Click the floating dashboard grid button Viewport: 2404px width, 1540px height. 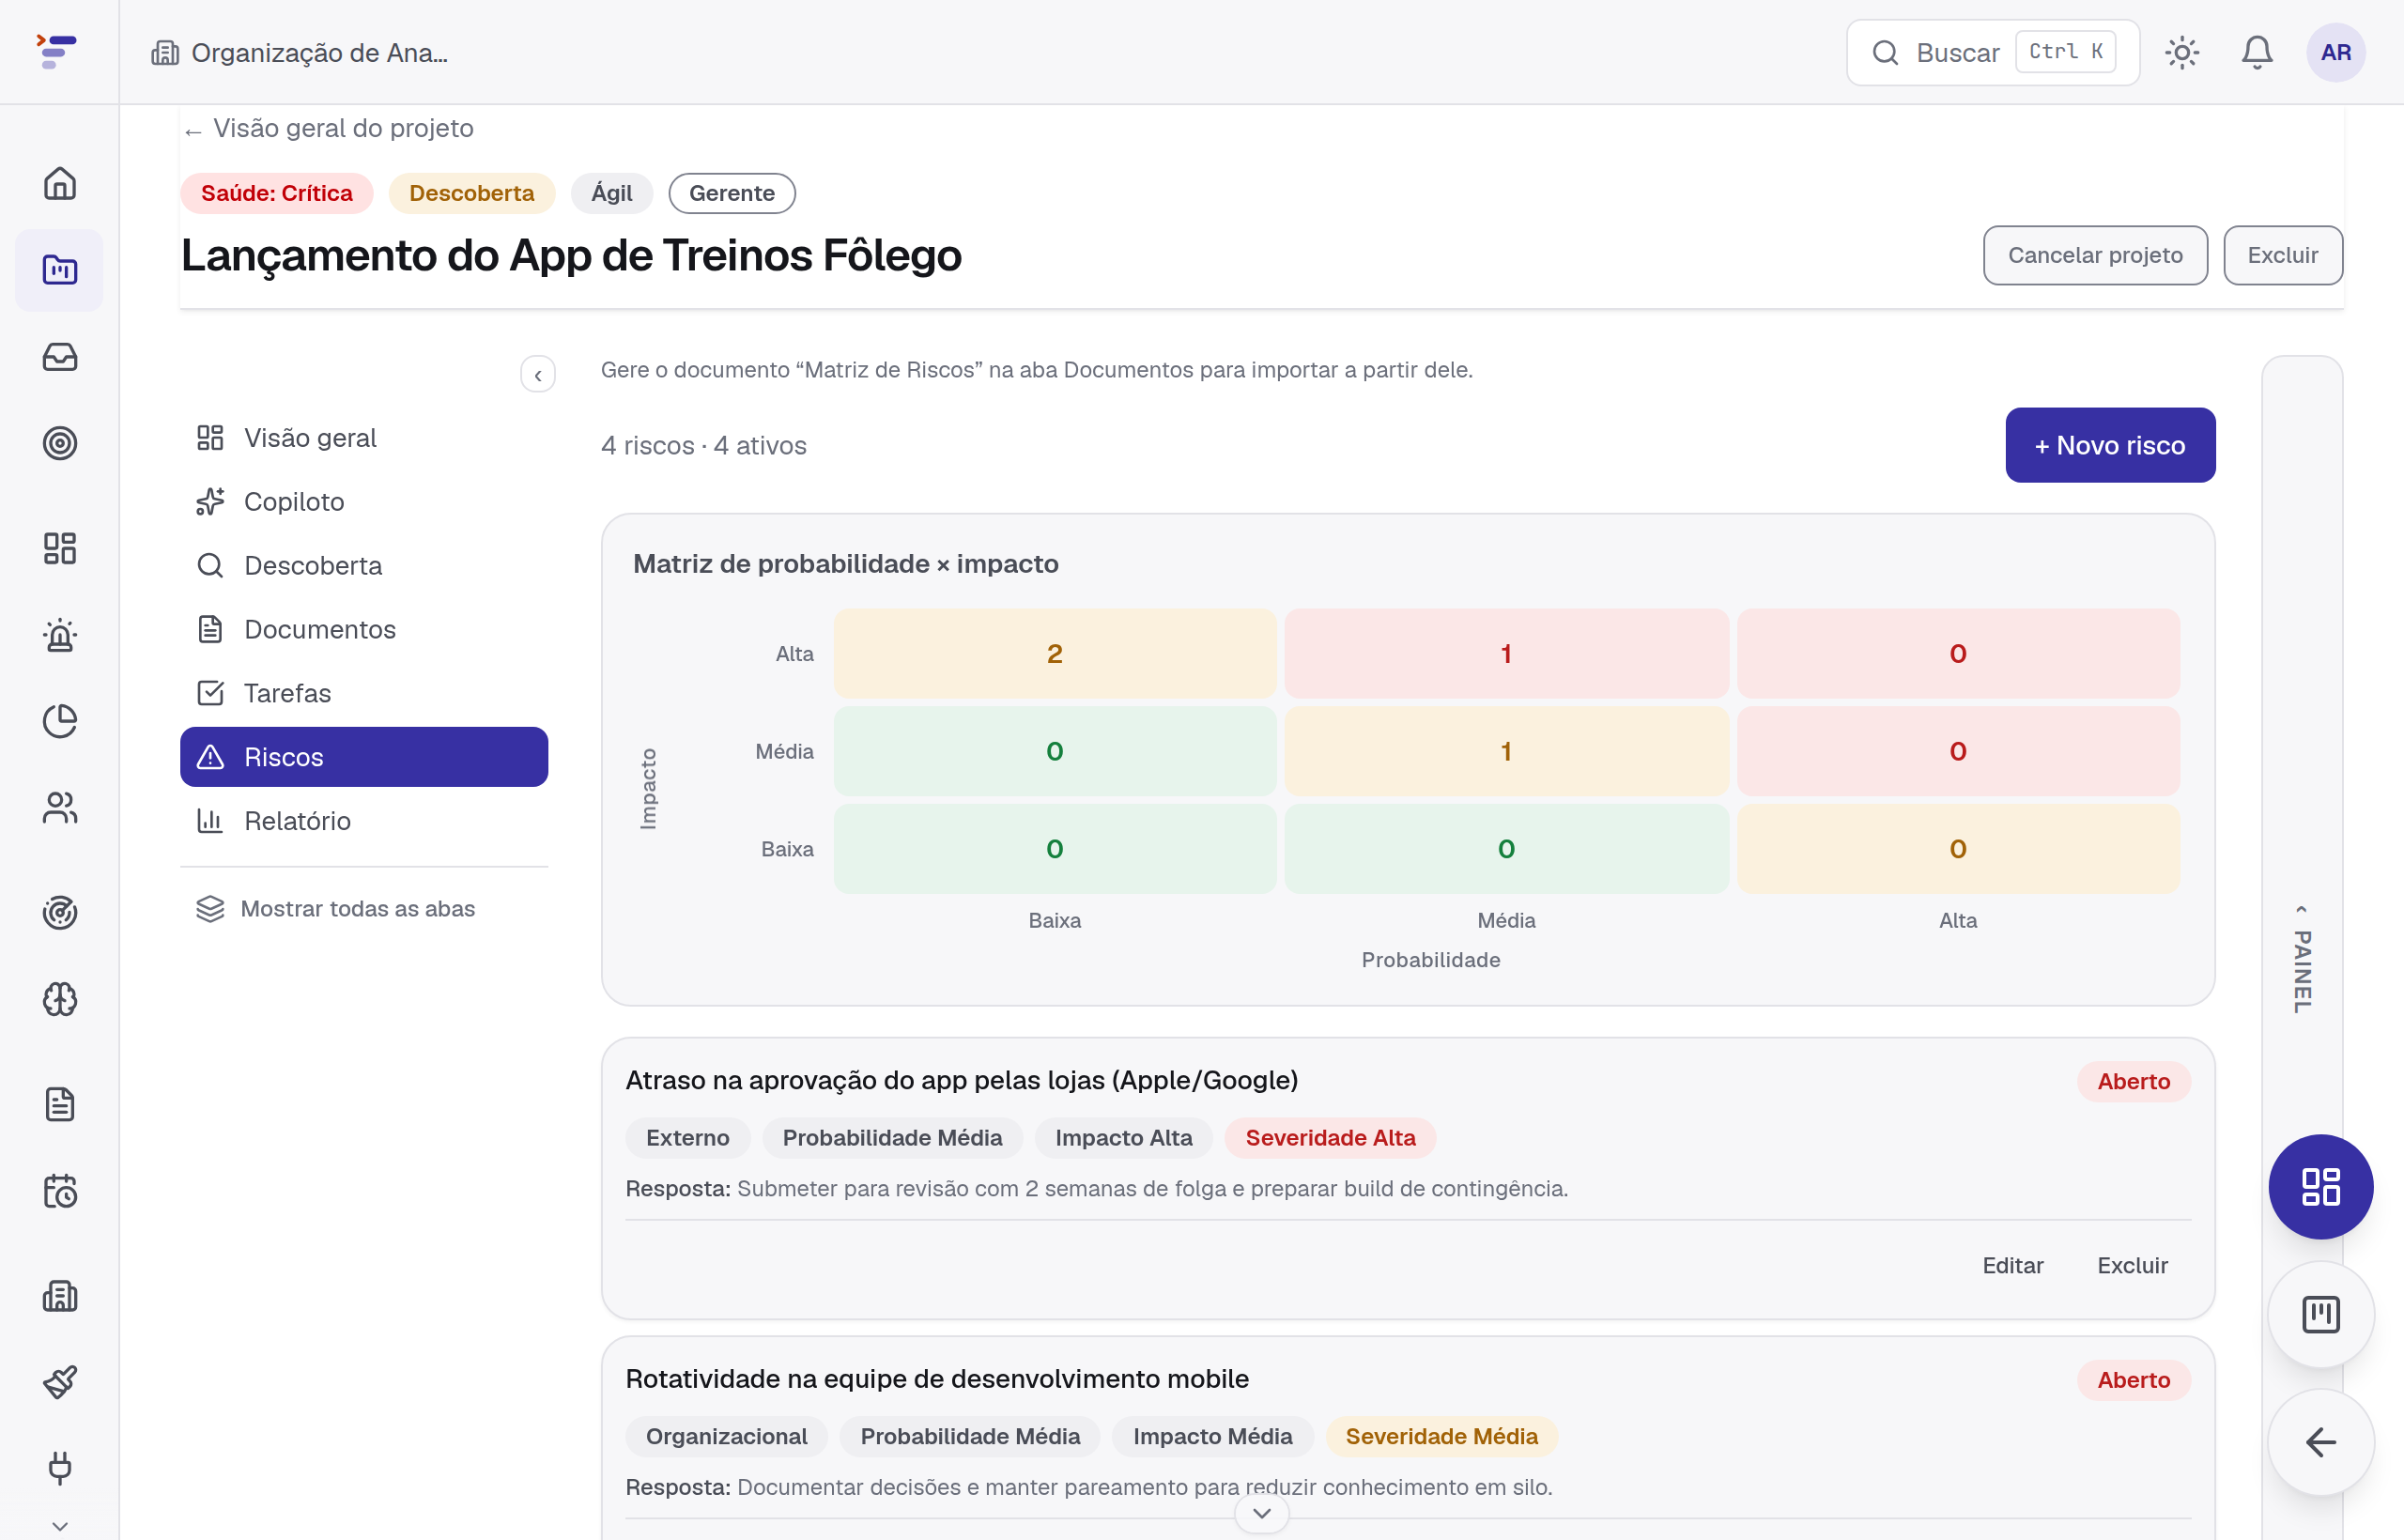2320,1187
